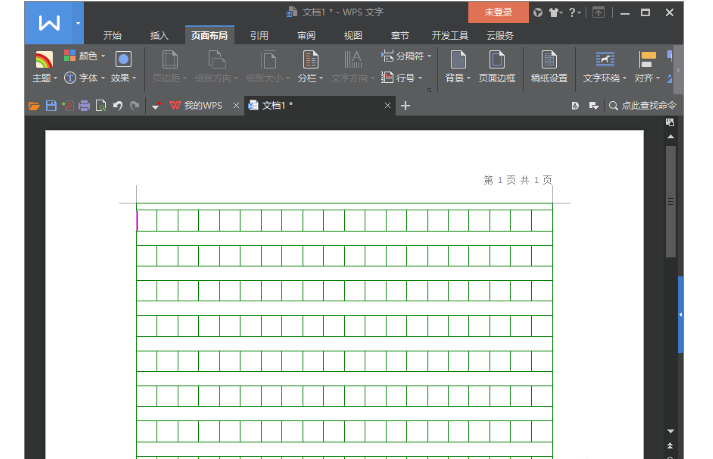Open the 稿纸设置 manuscript paper settings
Screen dimensions: 713x459
coord(548,66)
